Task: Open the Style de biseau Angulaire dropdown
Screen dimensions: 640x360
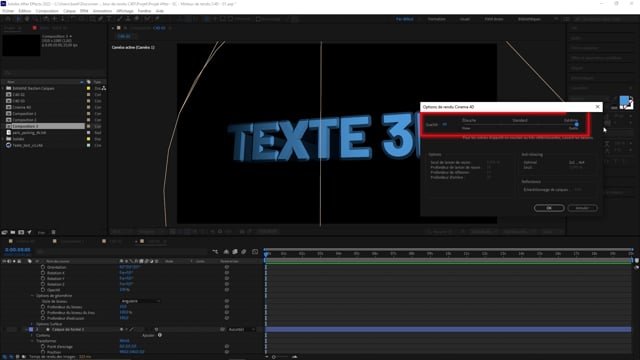Action: click(140, 301)
